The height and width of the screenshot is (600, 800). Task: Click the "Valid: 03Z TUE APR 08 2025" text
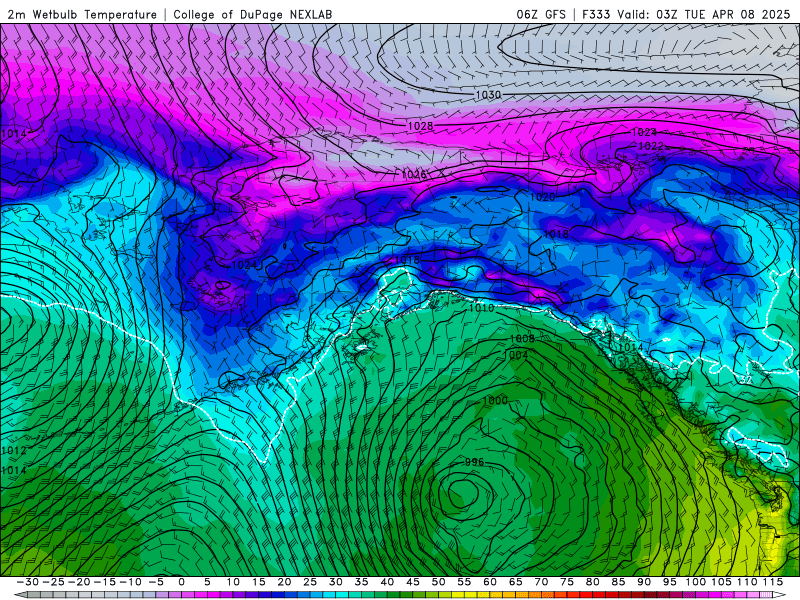[704, 15]
